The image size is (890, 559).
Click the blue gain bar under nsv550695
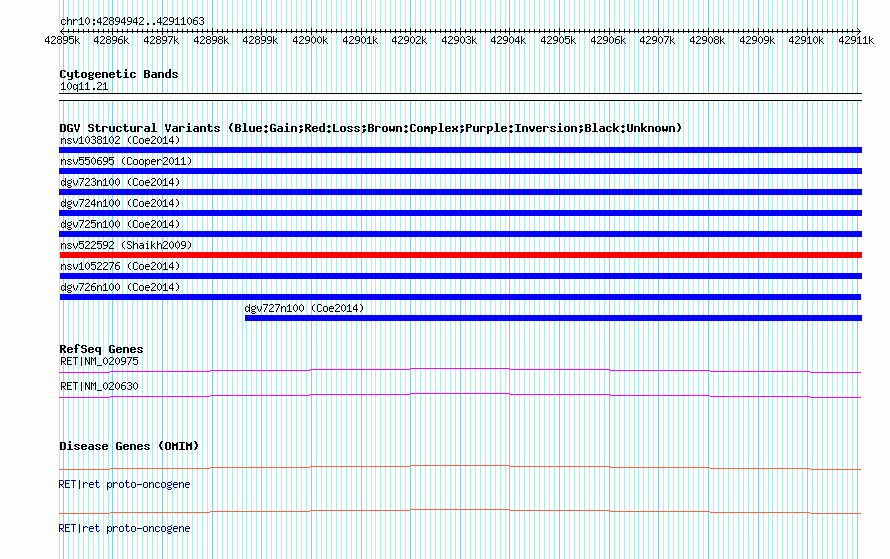pyautogui.click(x=460, y=171)
